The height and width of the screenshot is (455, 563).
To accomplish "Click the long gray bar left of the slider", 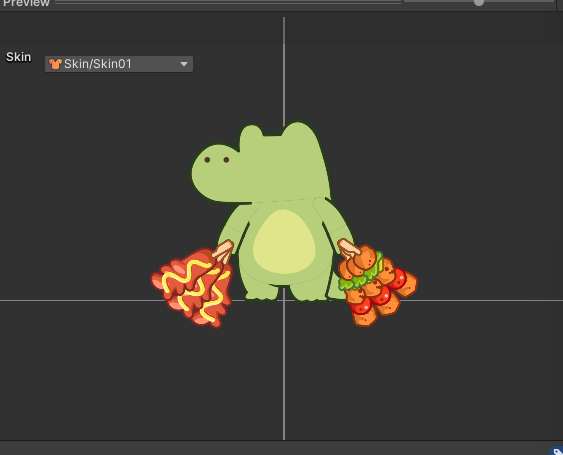I will click(x=228, y=2).
